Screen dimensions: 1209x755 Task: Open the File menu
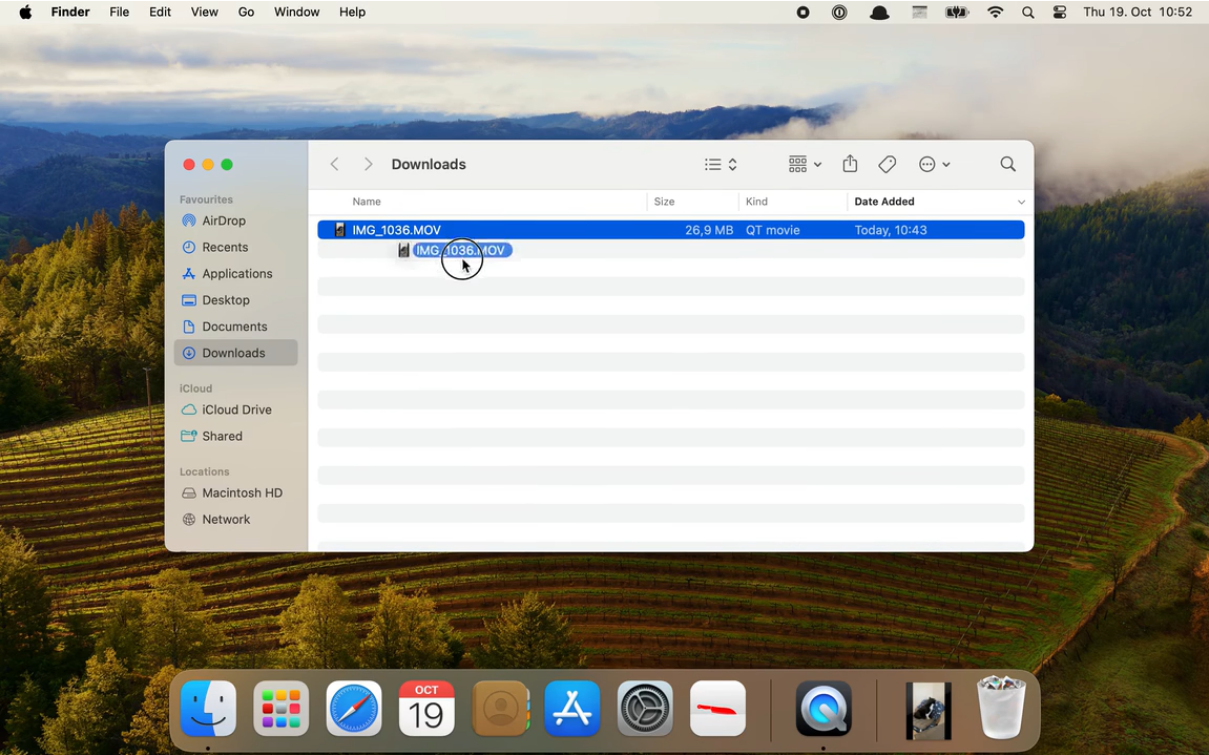pos(119,12)
